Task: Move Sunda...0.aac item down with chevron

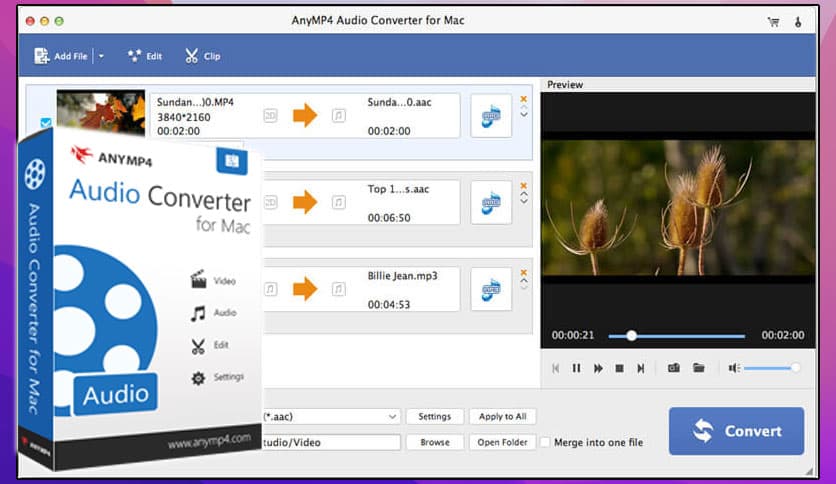Action: tap(524, 114)
